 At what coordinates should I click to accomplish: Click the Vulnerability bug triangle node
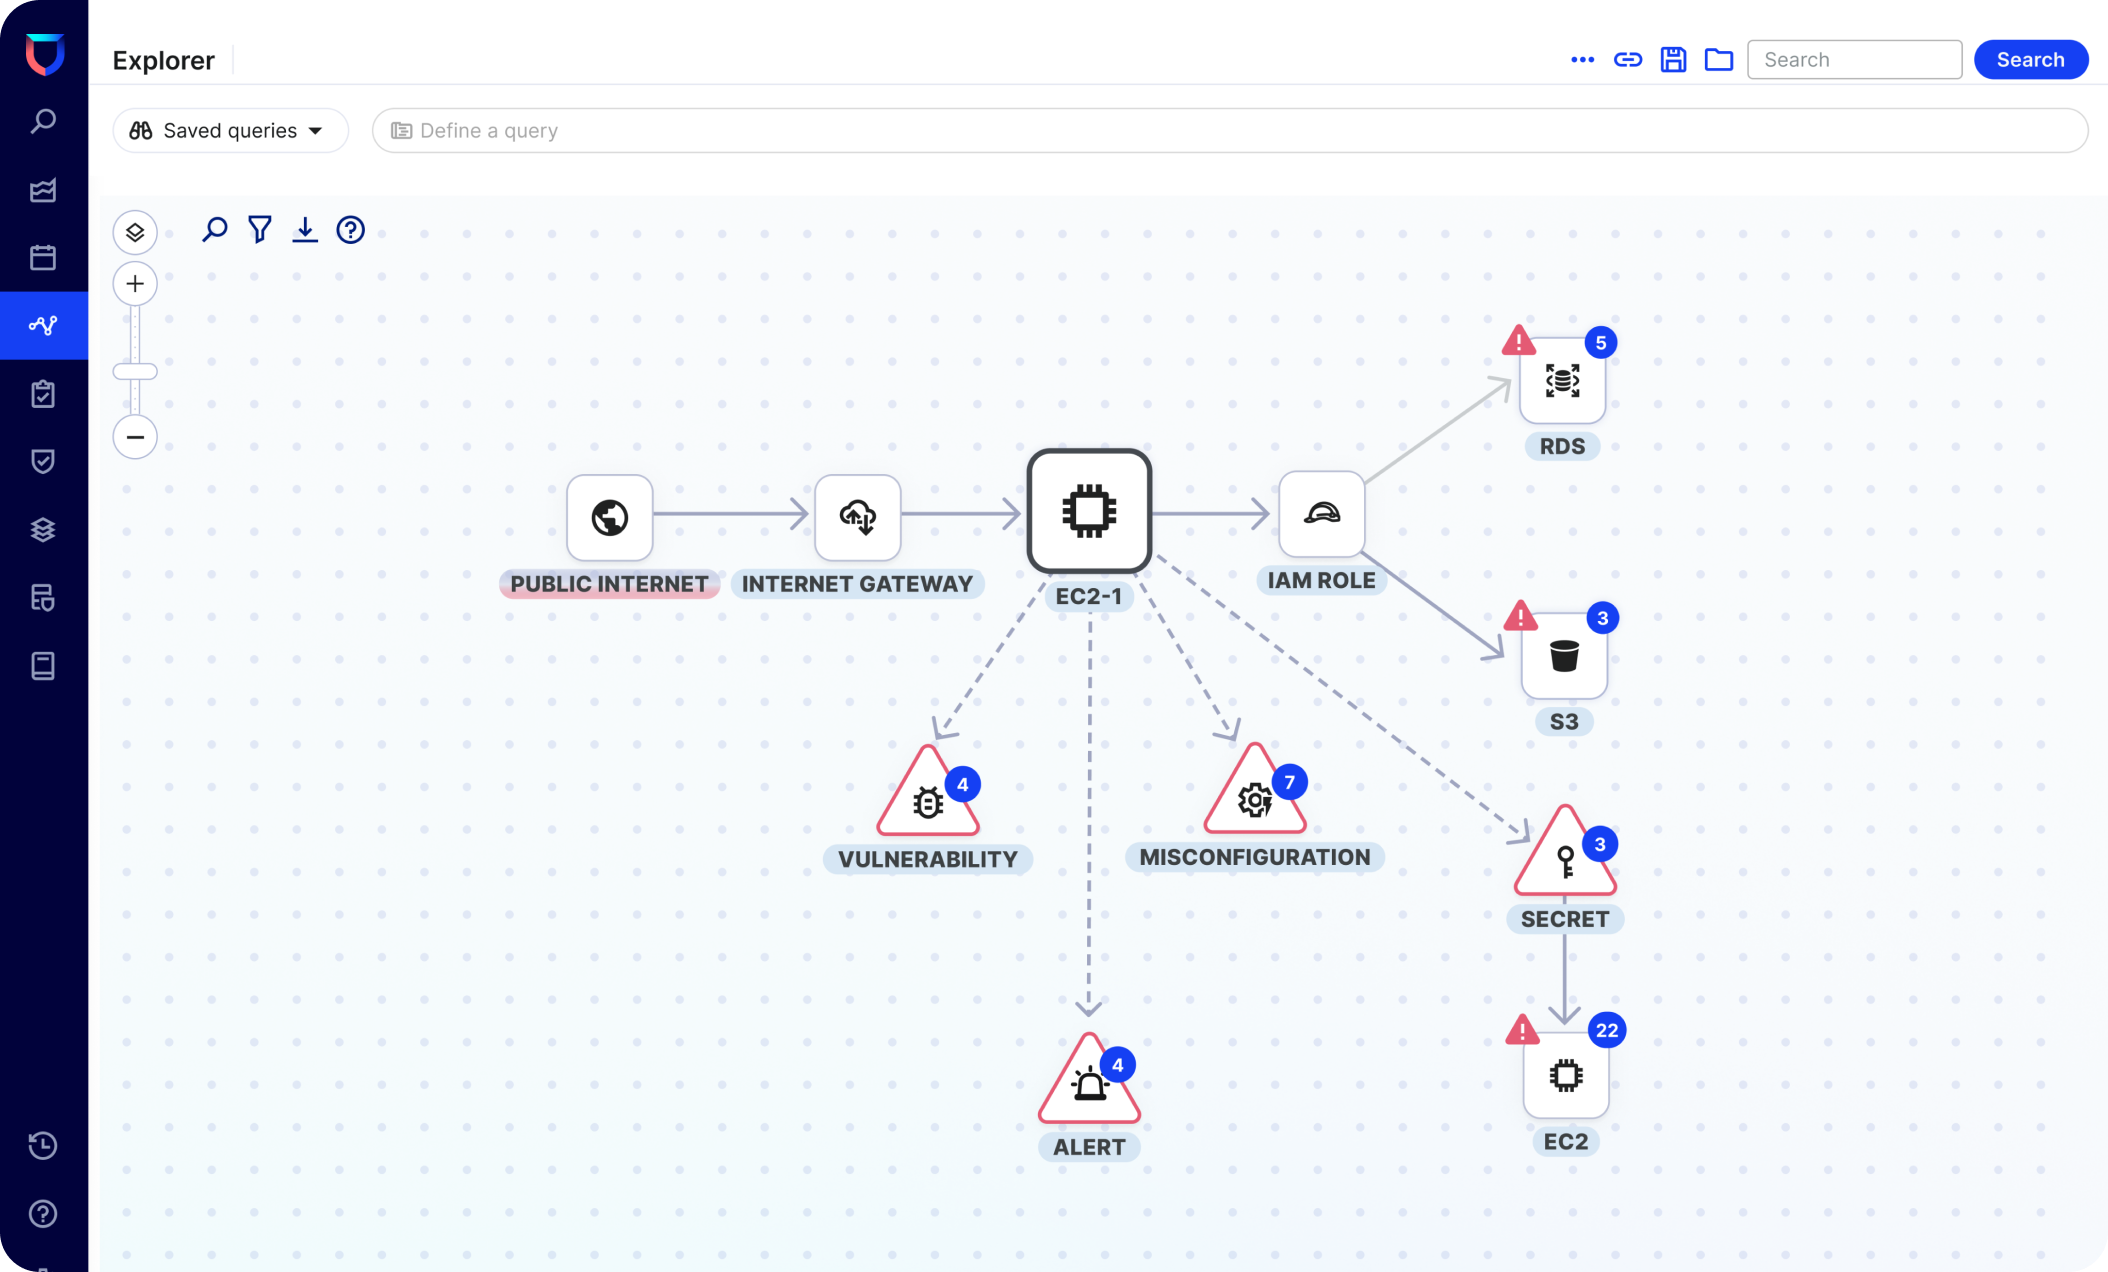pos(927,799)
